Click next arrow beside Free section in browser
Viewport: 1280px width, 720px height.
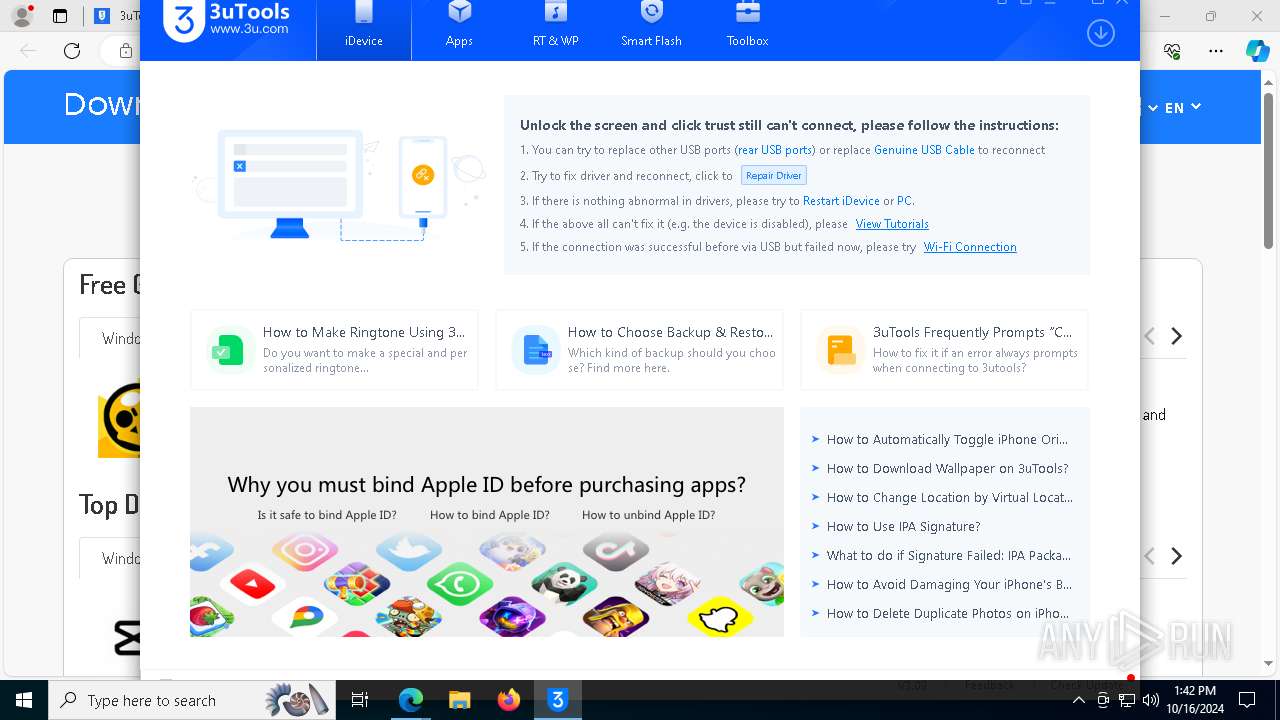point(1177,336)
